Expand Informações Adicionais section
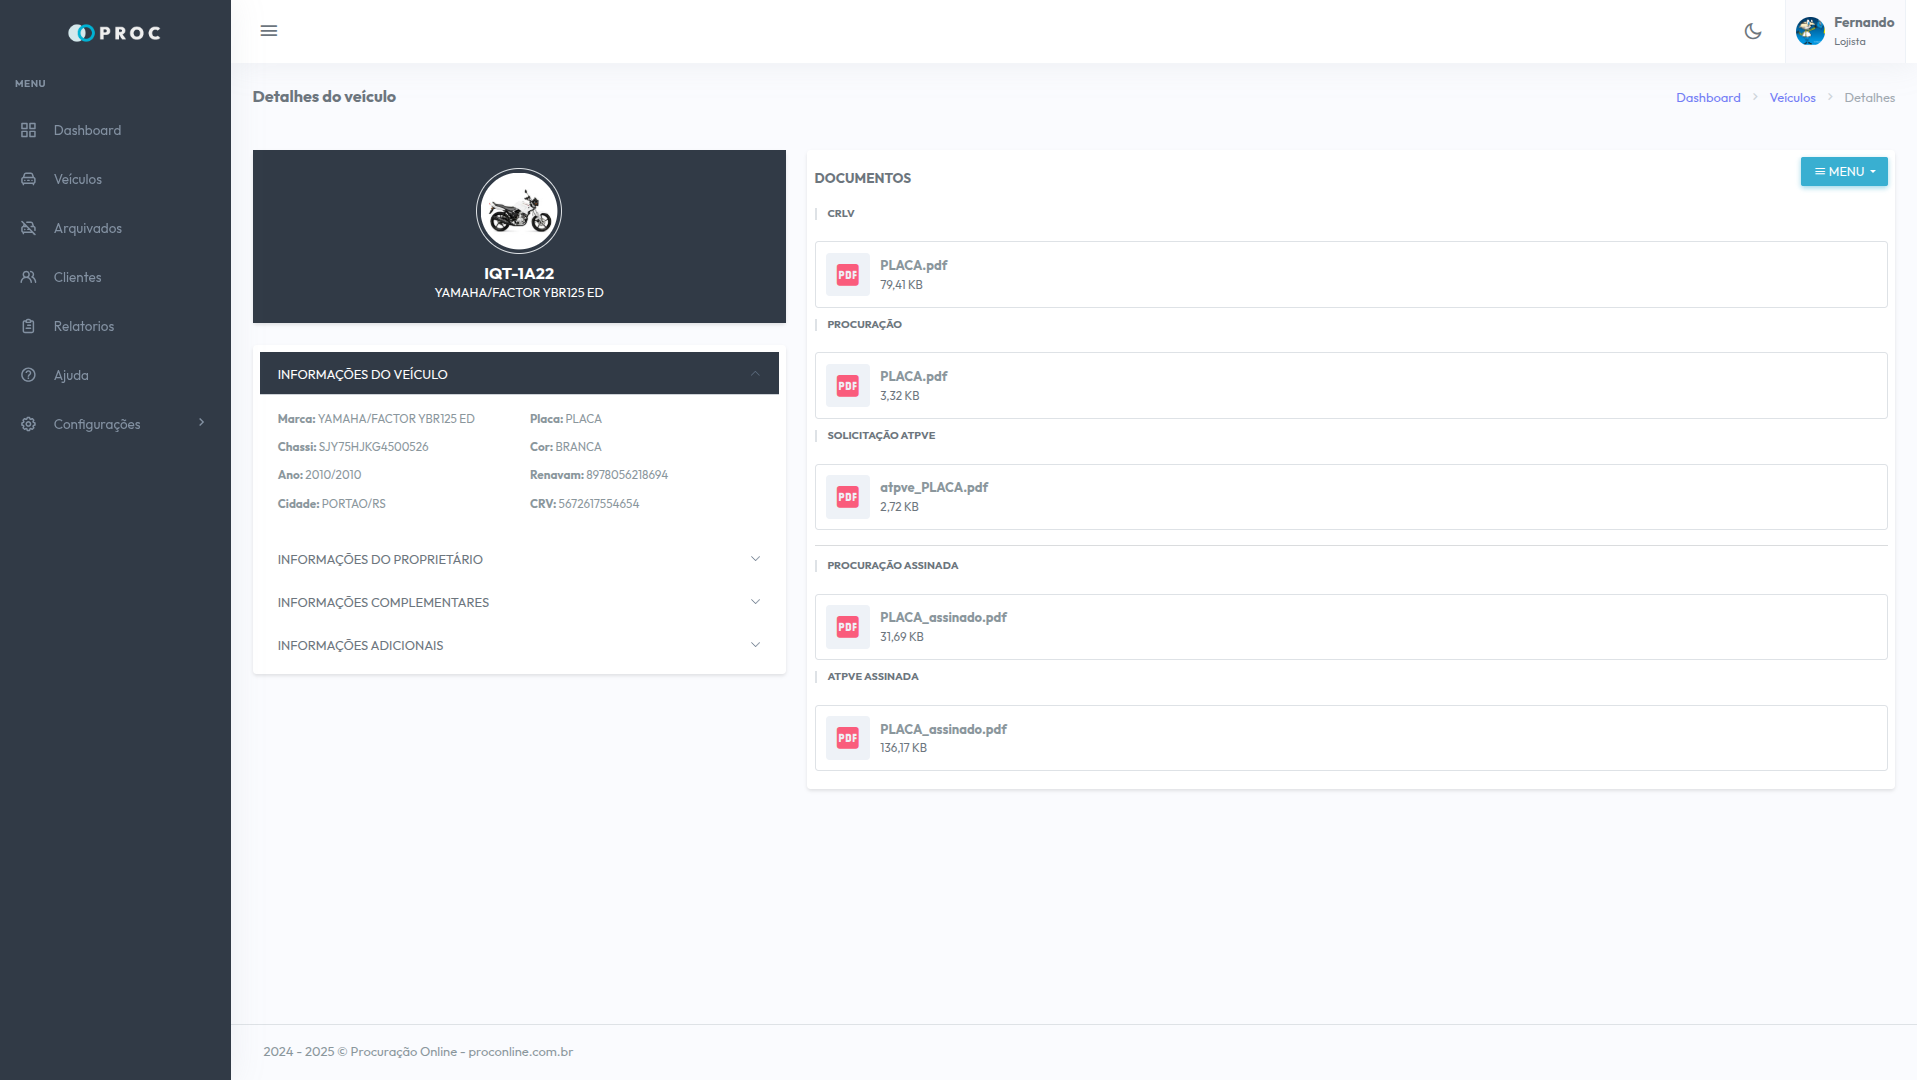 click(518, 645)
